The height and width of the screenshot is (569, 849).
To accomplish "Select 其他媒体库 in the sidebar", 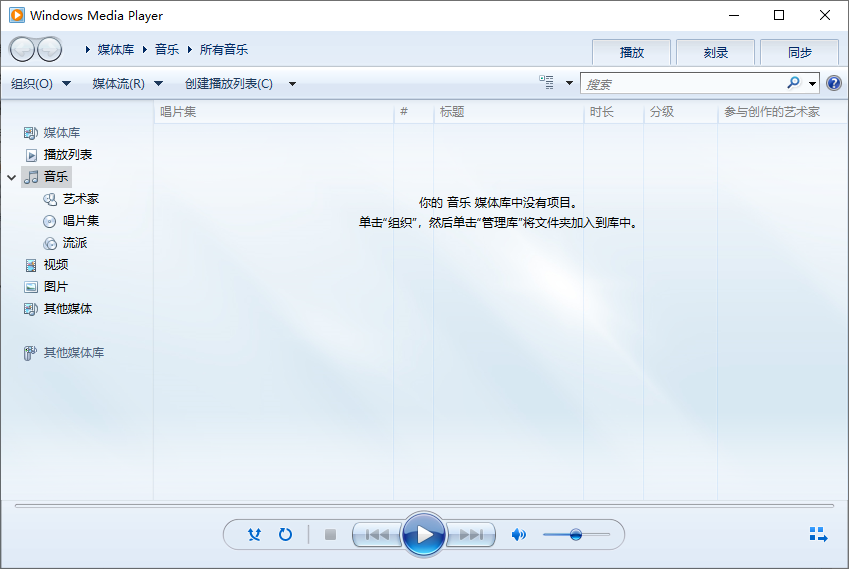I will pos(74,353).
